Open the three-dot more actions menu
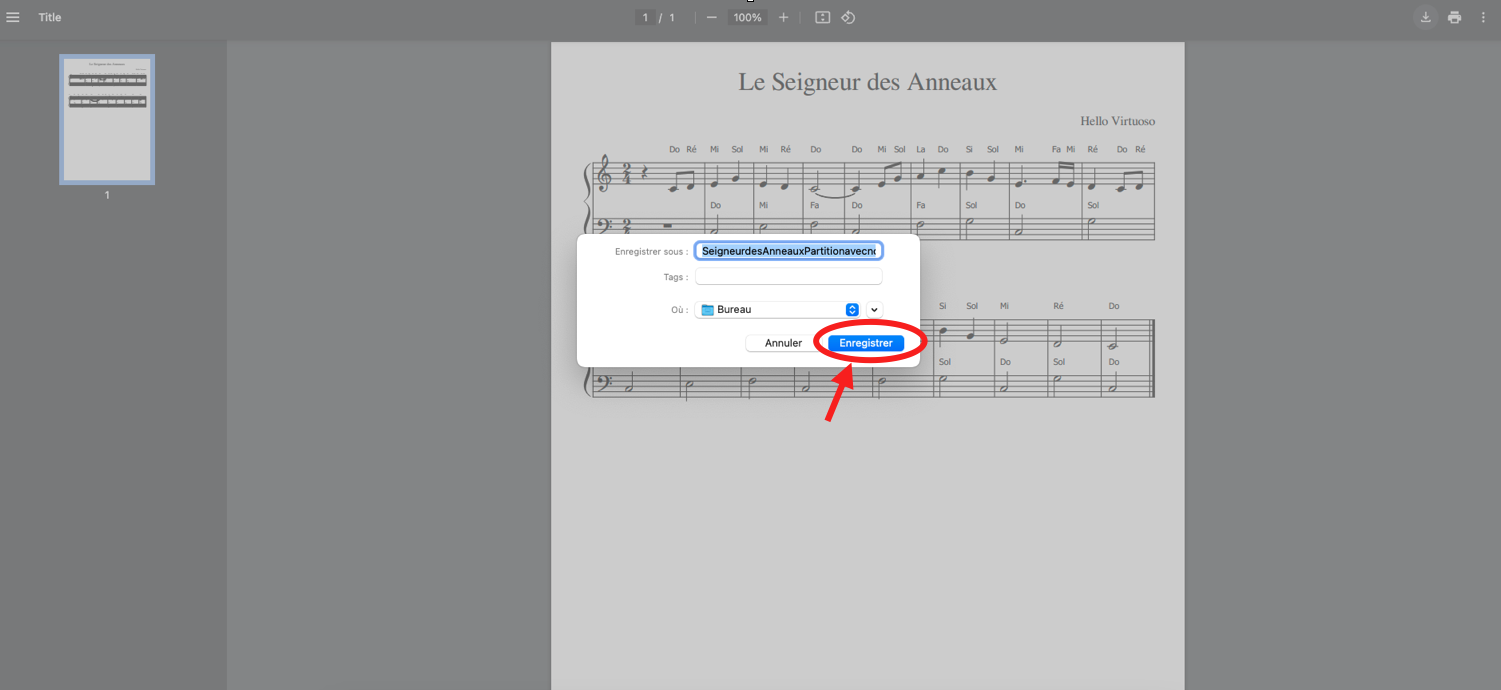 (1483, 17)
